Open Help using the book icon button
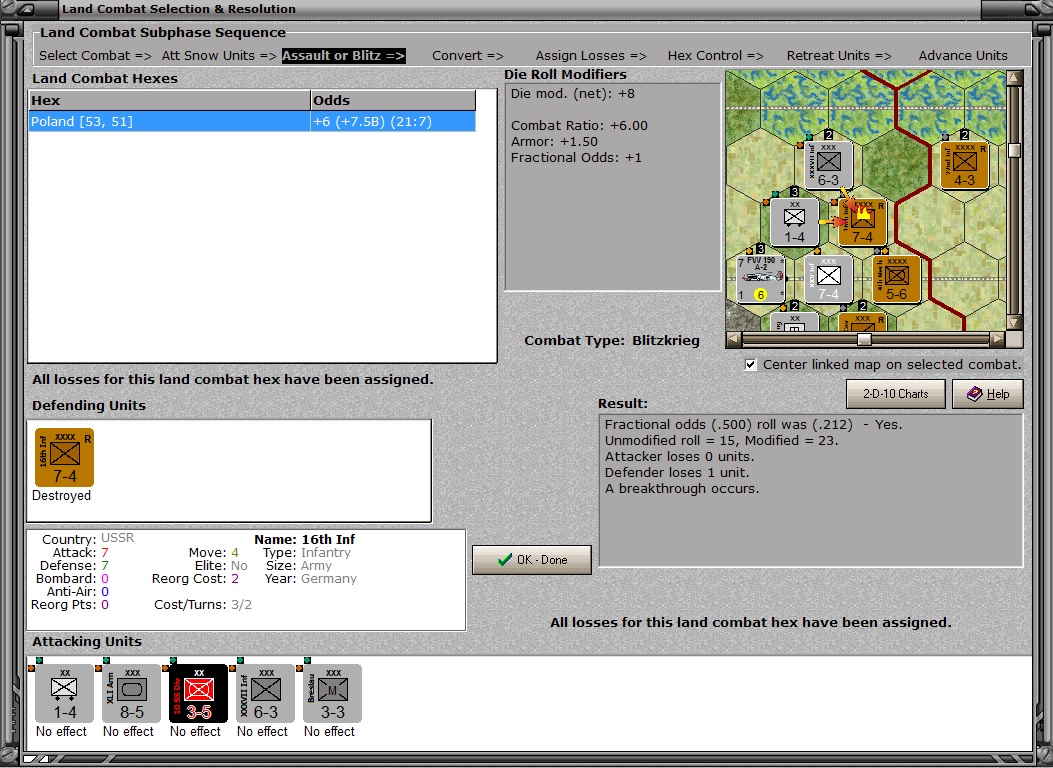The width and height of the screenshot is (1053, 768). click(987, 394)
